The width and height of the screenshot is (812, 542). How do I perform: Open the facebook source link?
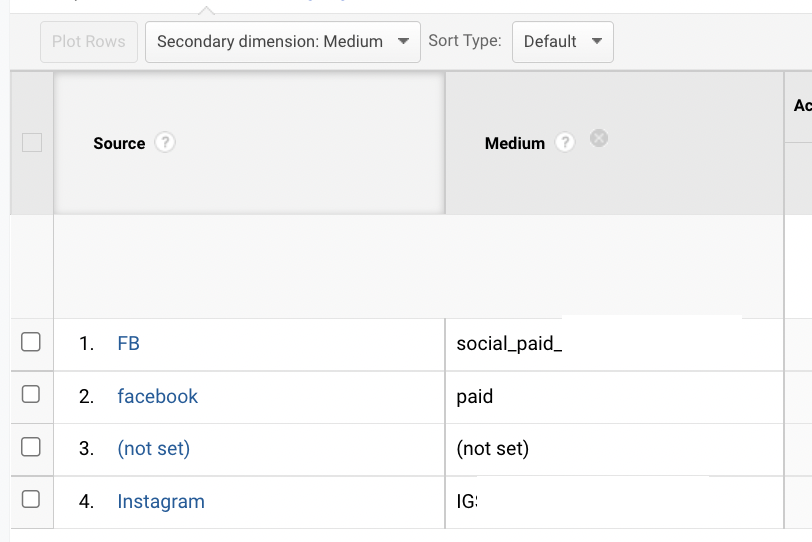click(x=157, y=396)
